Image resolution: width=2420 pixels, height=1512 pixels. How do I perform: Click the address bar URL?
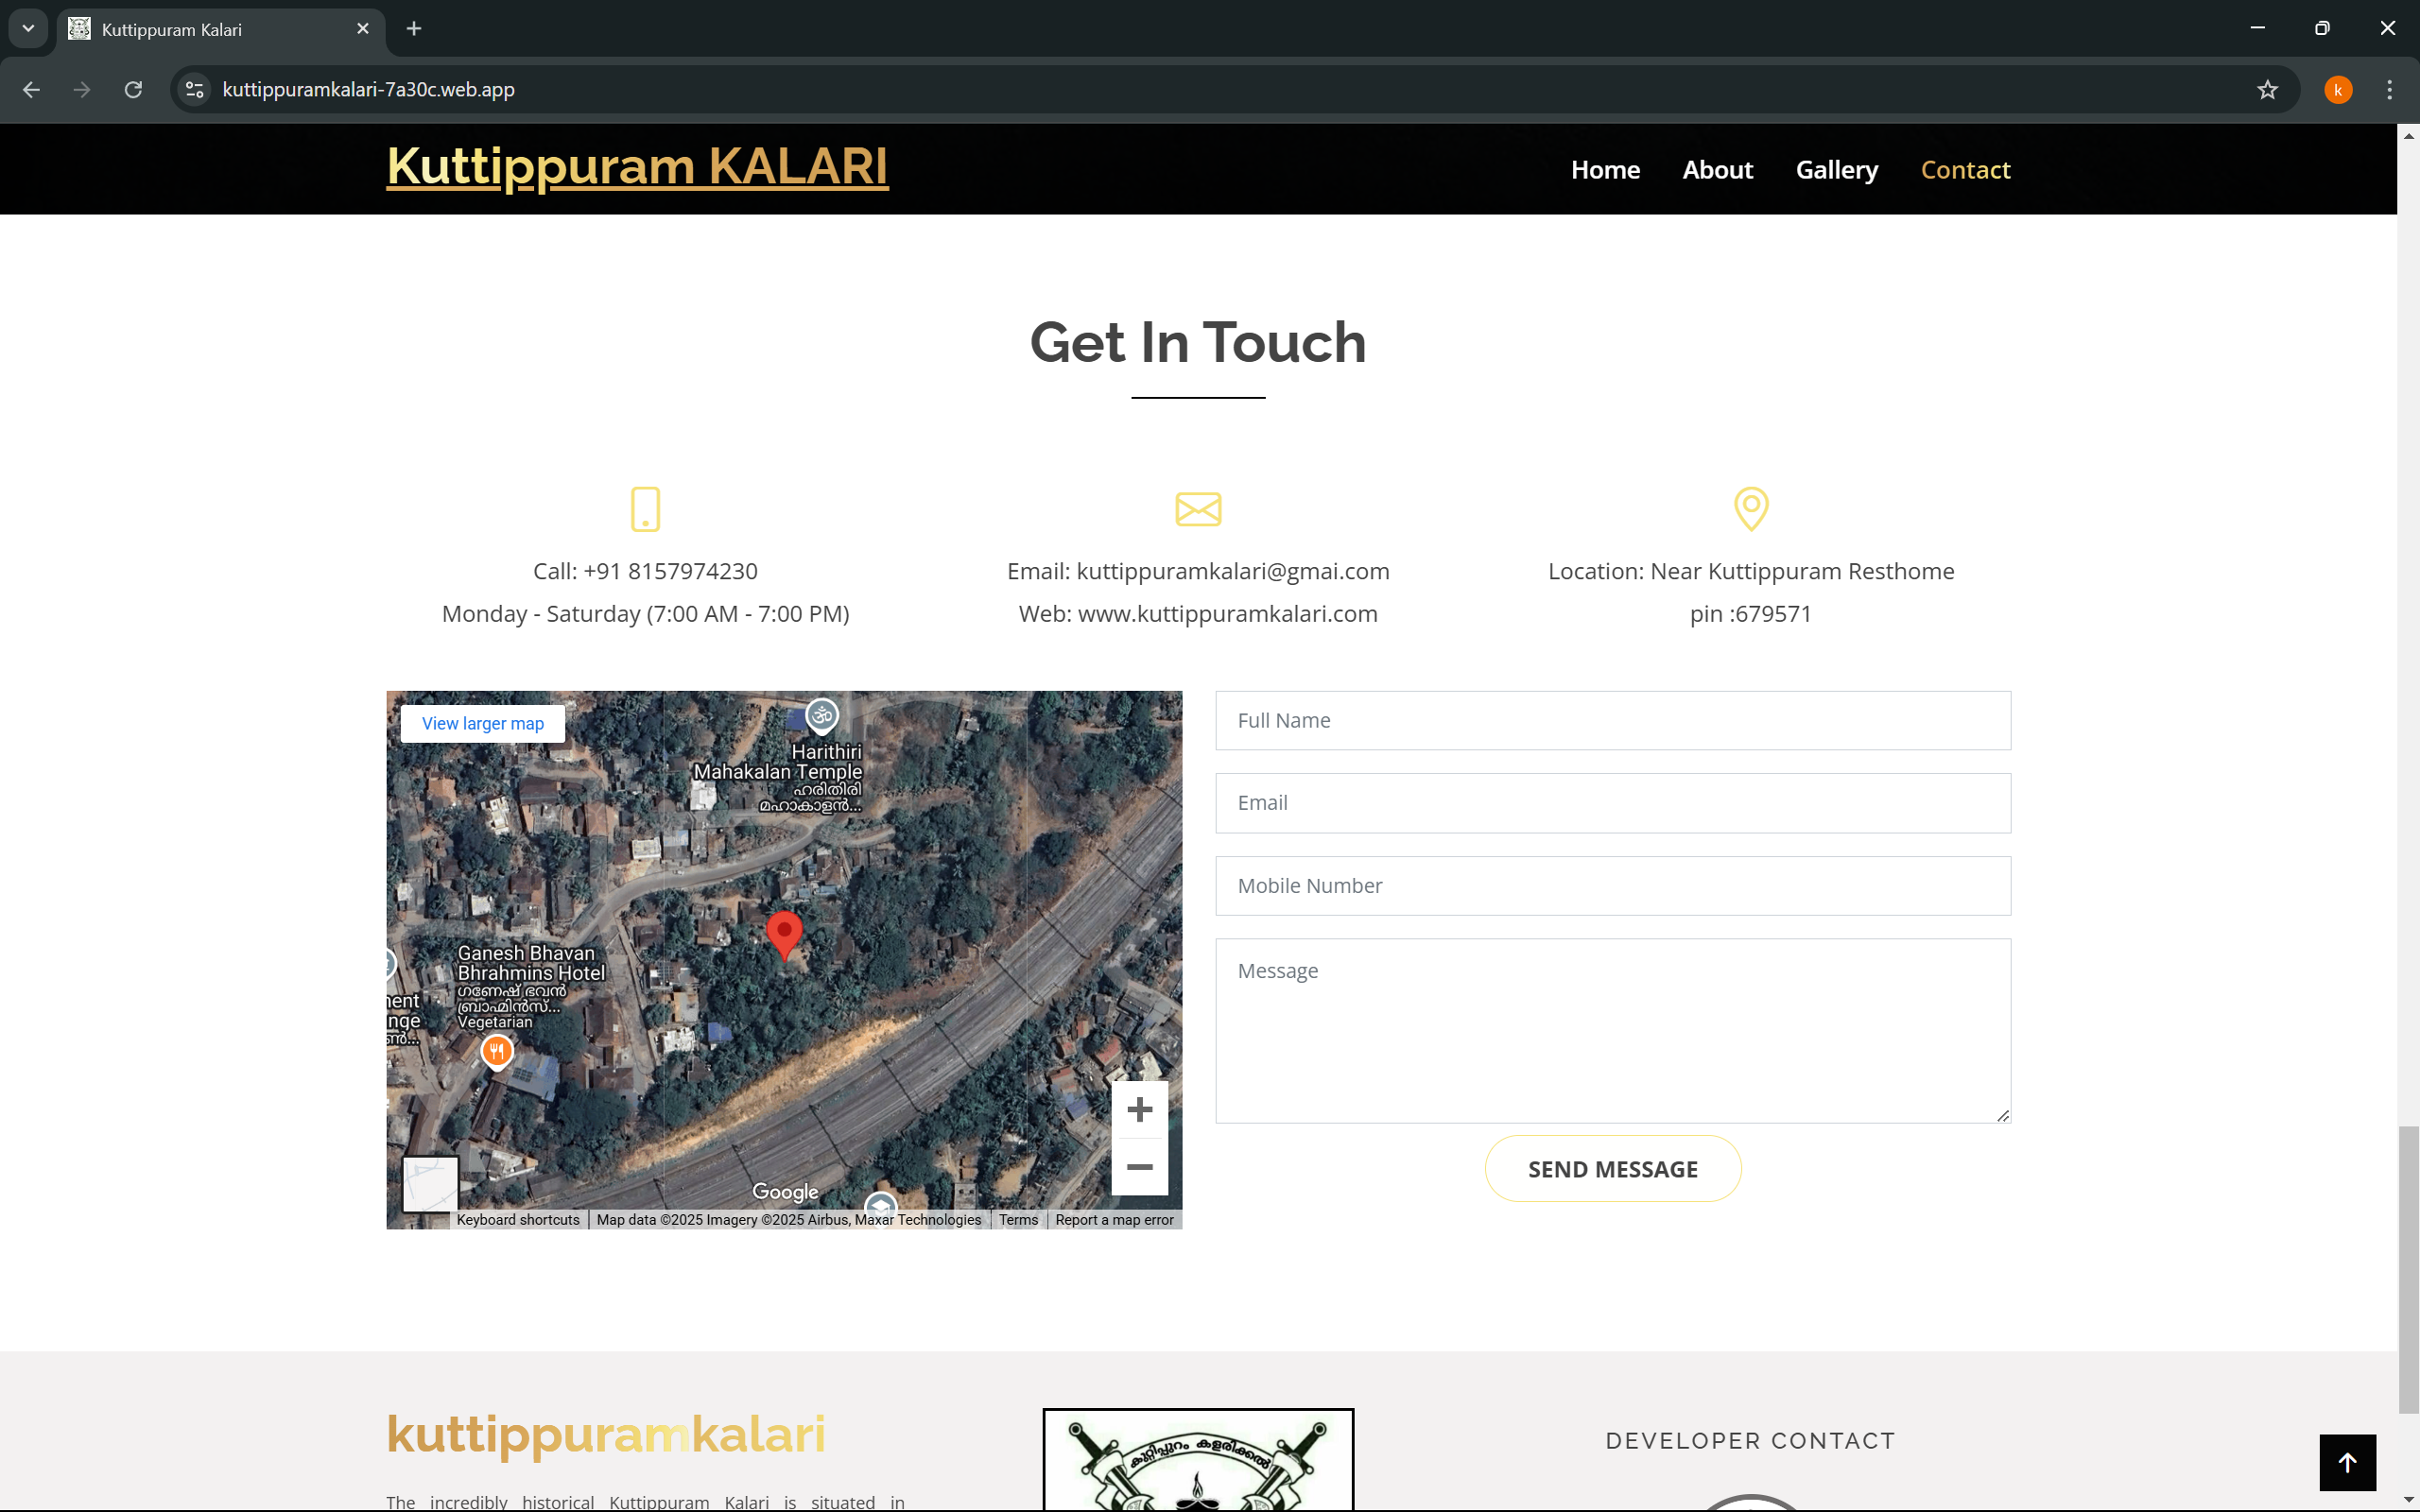(368, 90)
